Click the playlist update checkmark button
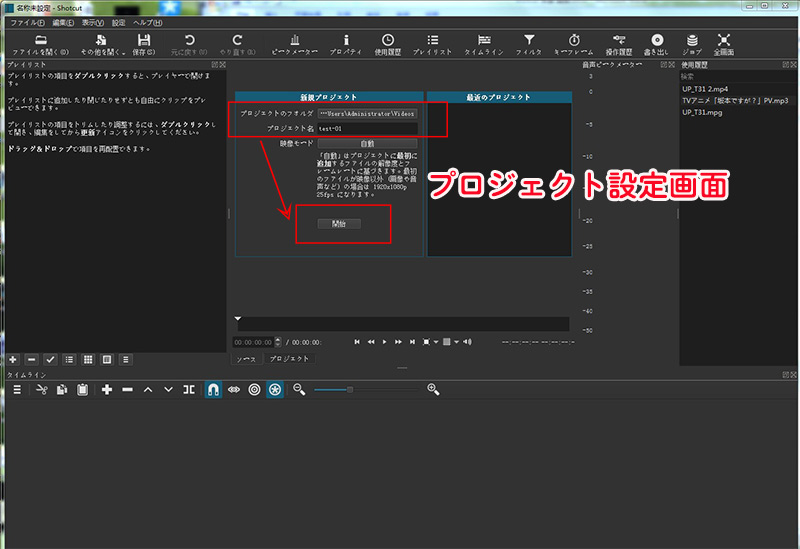The image size is (800, 549). 50,360
